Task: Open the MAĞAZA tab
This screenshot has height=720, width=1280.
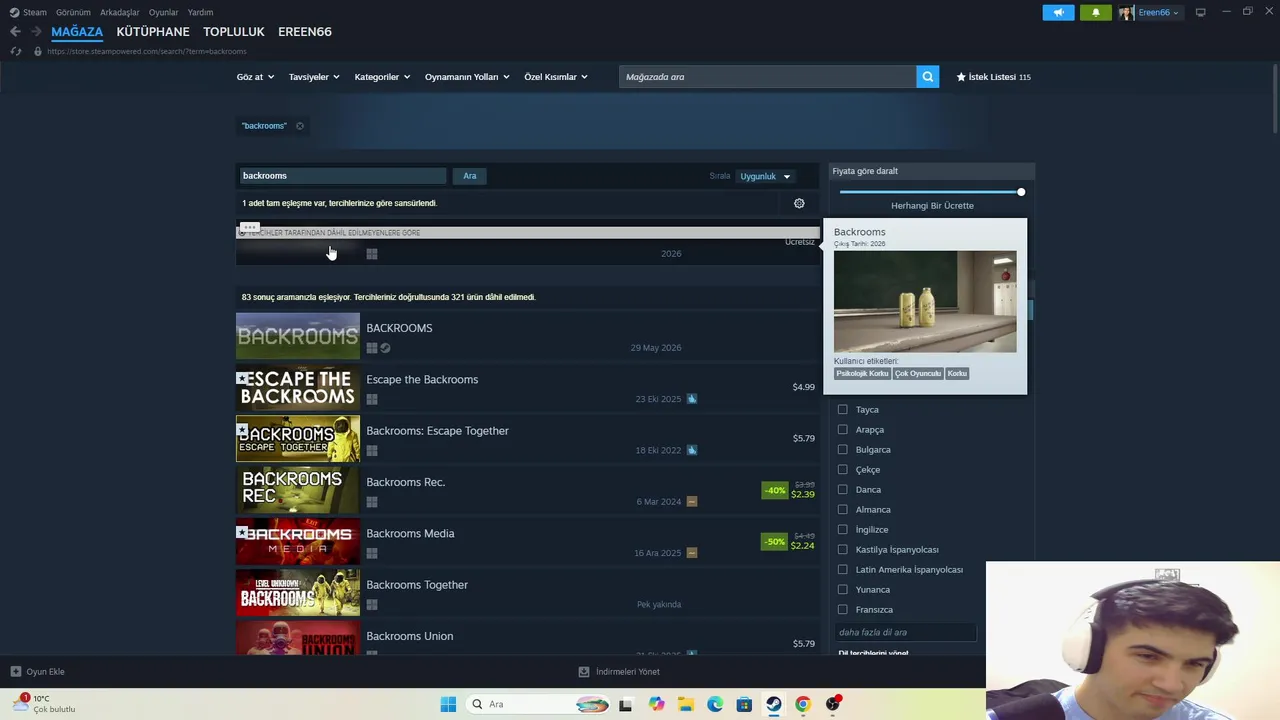Action: point(77,32)
